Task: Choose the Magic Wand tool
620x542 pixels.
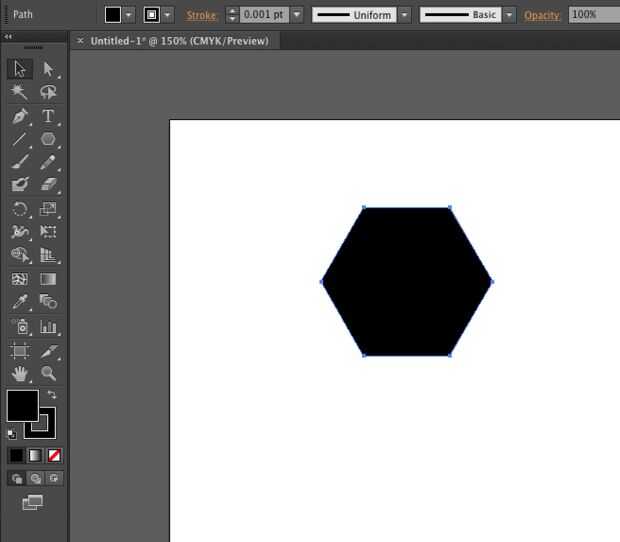Action: coord(20,92)
